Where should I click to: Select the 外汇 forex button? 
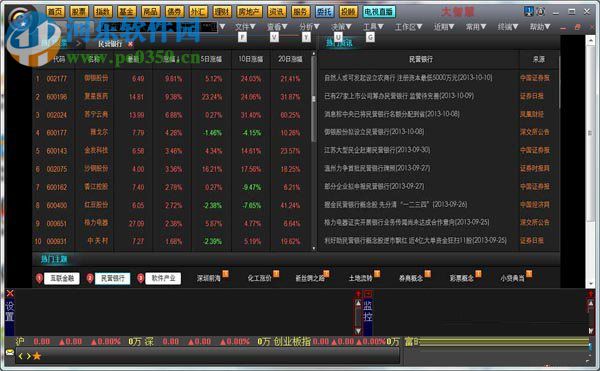(198, 12)
